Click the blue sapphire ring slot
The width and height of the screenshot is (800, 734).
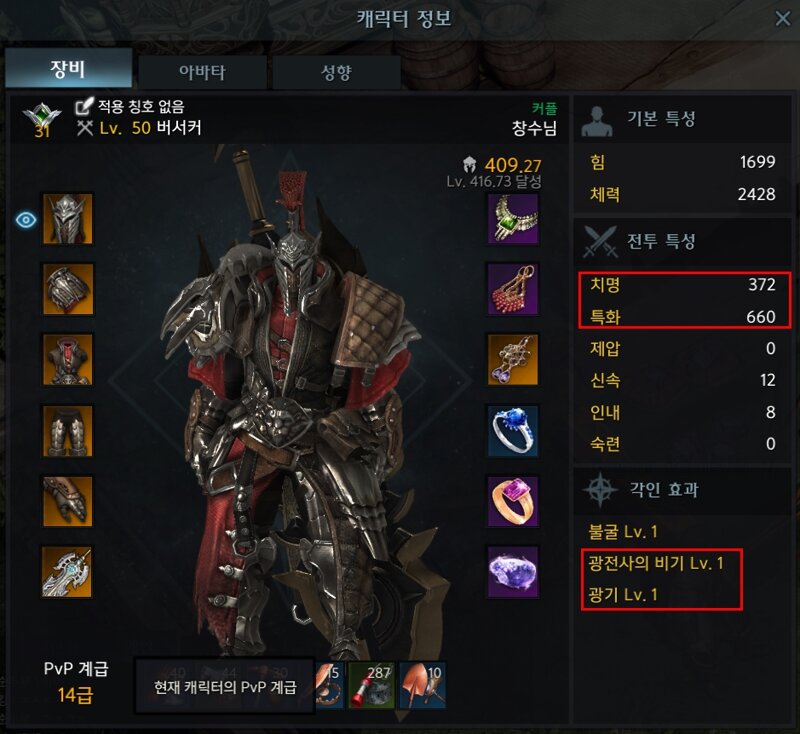point(513,431)
